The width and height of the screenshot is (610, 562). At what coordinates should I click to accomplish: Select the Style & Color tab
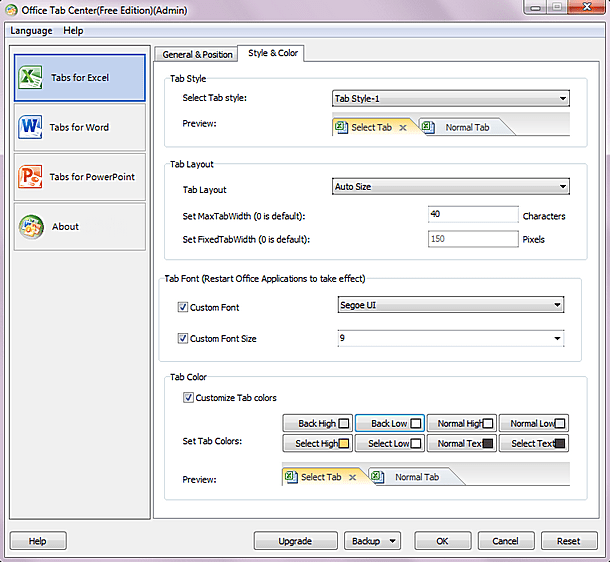(x=273, y=53)
